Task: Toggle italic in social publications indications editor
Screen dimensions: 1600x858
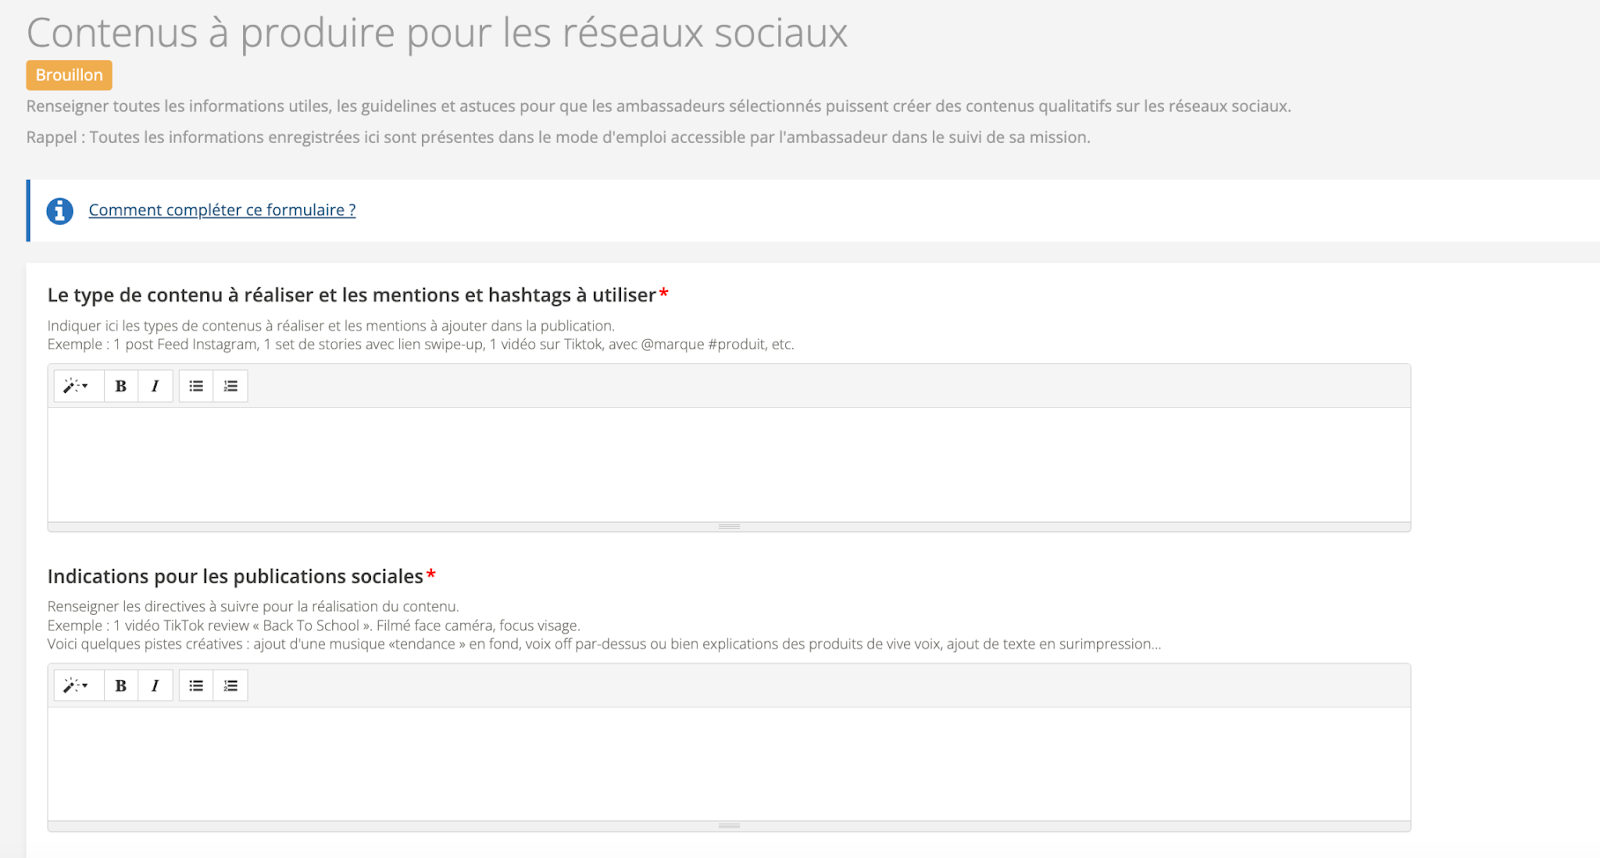Action: point(155,686)
